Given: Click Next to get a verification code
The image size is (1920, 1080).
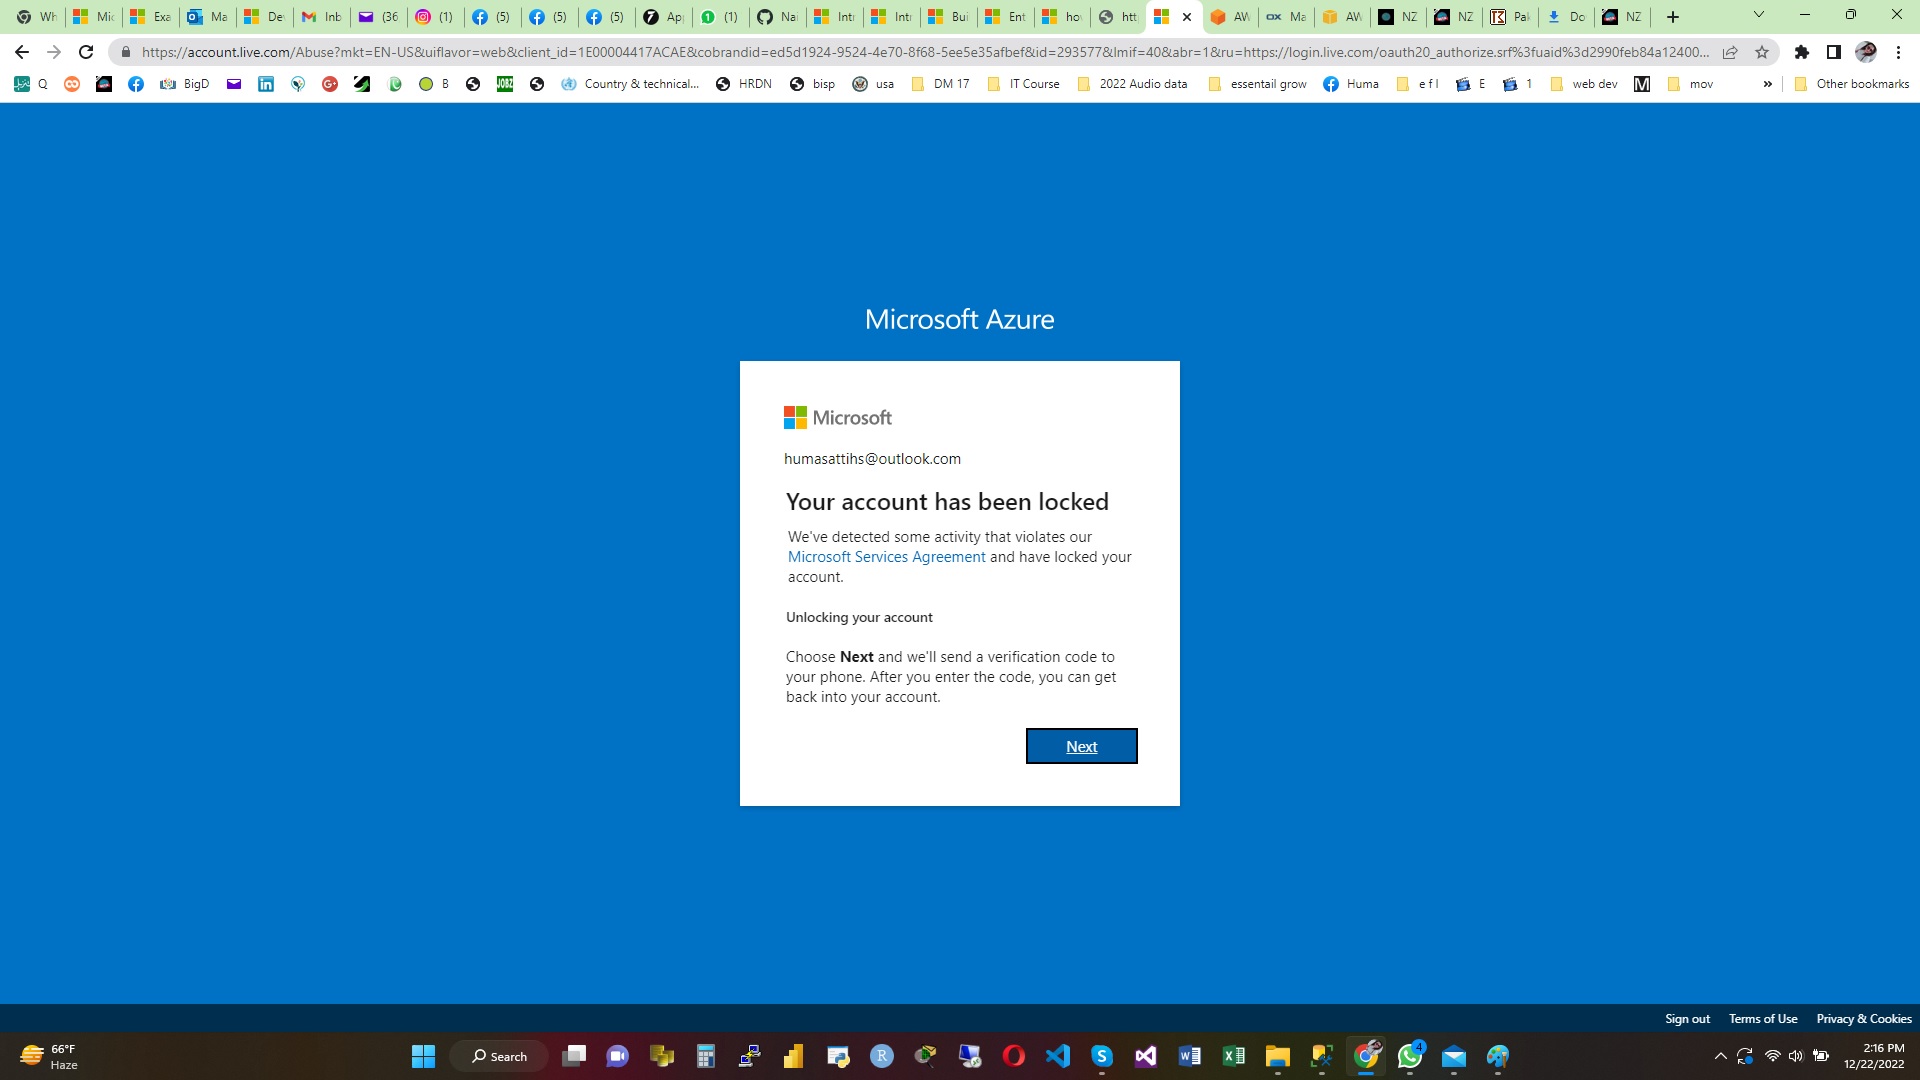Looking at the screenshot, I should (x=1081, y=746).
